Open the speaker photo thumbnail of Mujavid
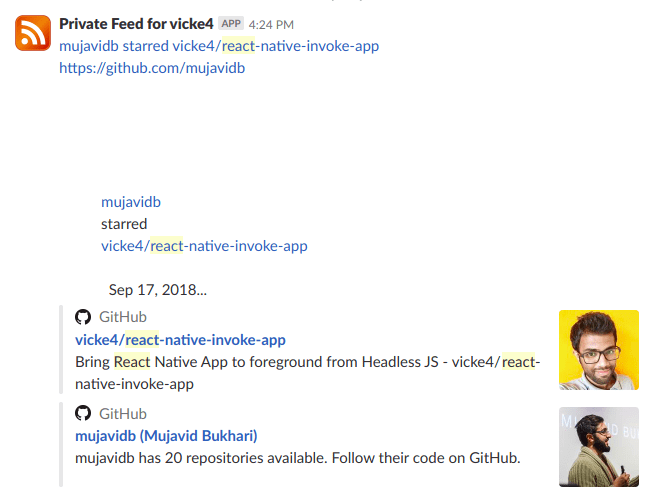This screenshot has height=498, width=656. click(x=599, y=447)
